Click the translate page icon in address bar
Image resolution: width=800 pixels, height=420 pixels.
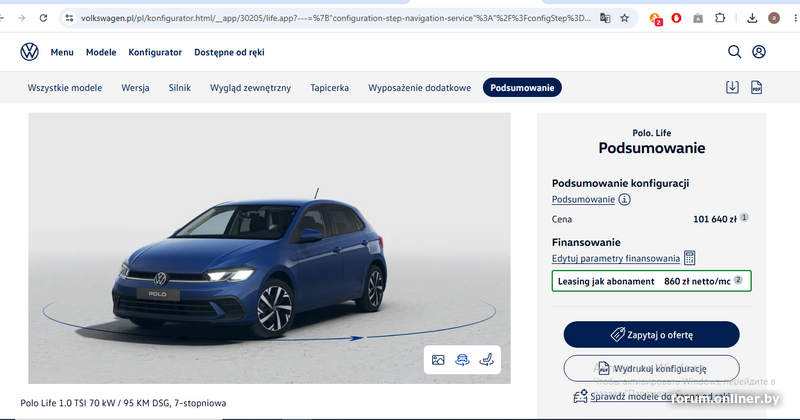tap(605, 18)
